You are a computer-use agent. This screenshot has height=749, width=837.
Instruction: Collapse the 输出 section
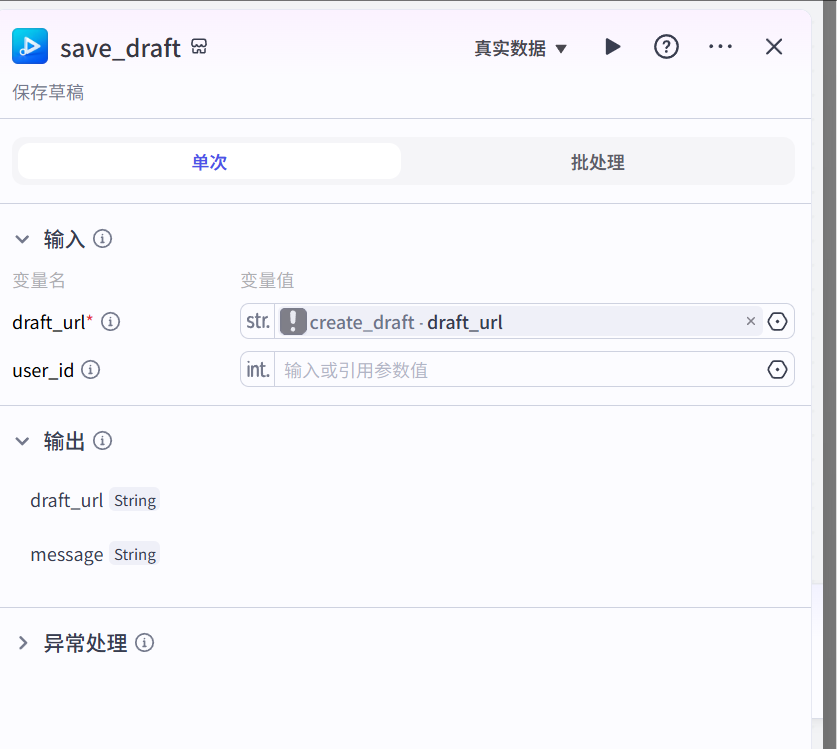click(22, 441)
